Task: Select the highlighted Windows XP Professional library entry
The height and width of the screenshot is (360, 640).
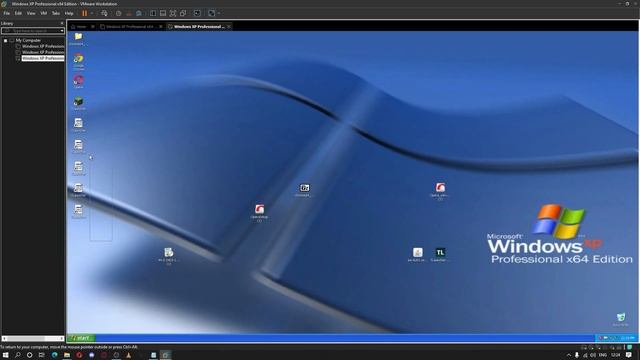Action: [x=43, y=58]
